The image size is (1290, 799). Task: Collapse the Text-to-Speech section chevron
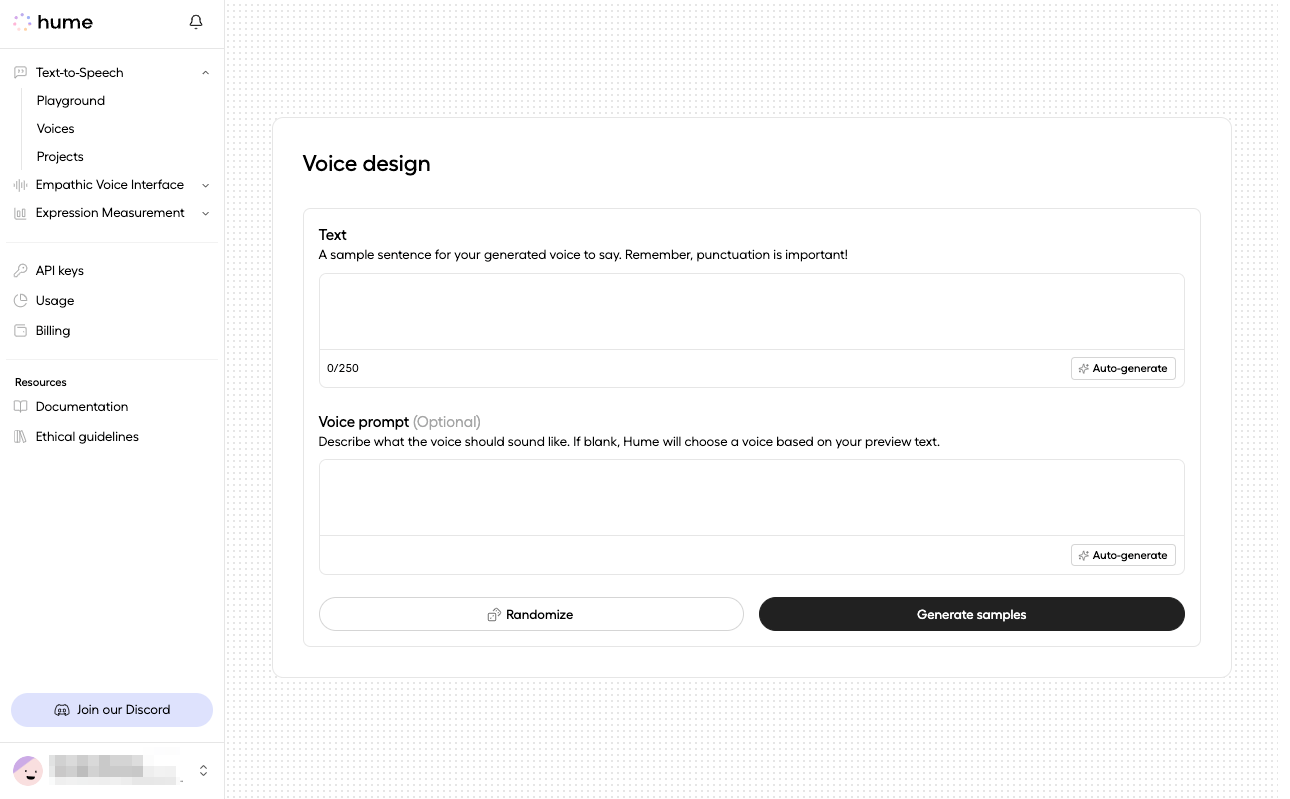(205, 73)
